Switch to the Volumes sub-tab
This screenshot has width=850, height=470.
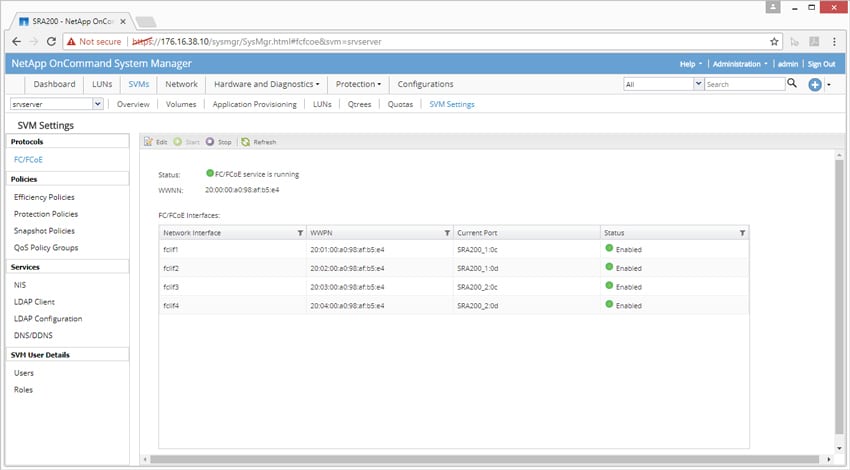pos(181,104)
